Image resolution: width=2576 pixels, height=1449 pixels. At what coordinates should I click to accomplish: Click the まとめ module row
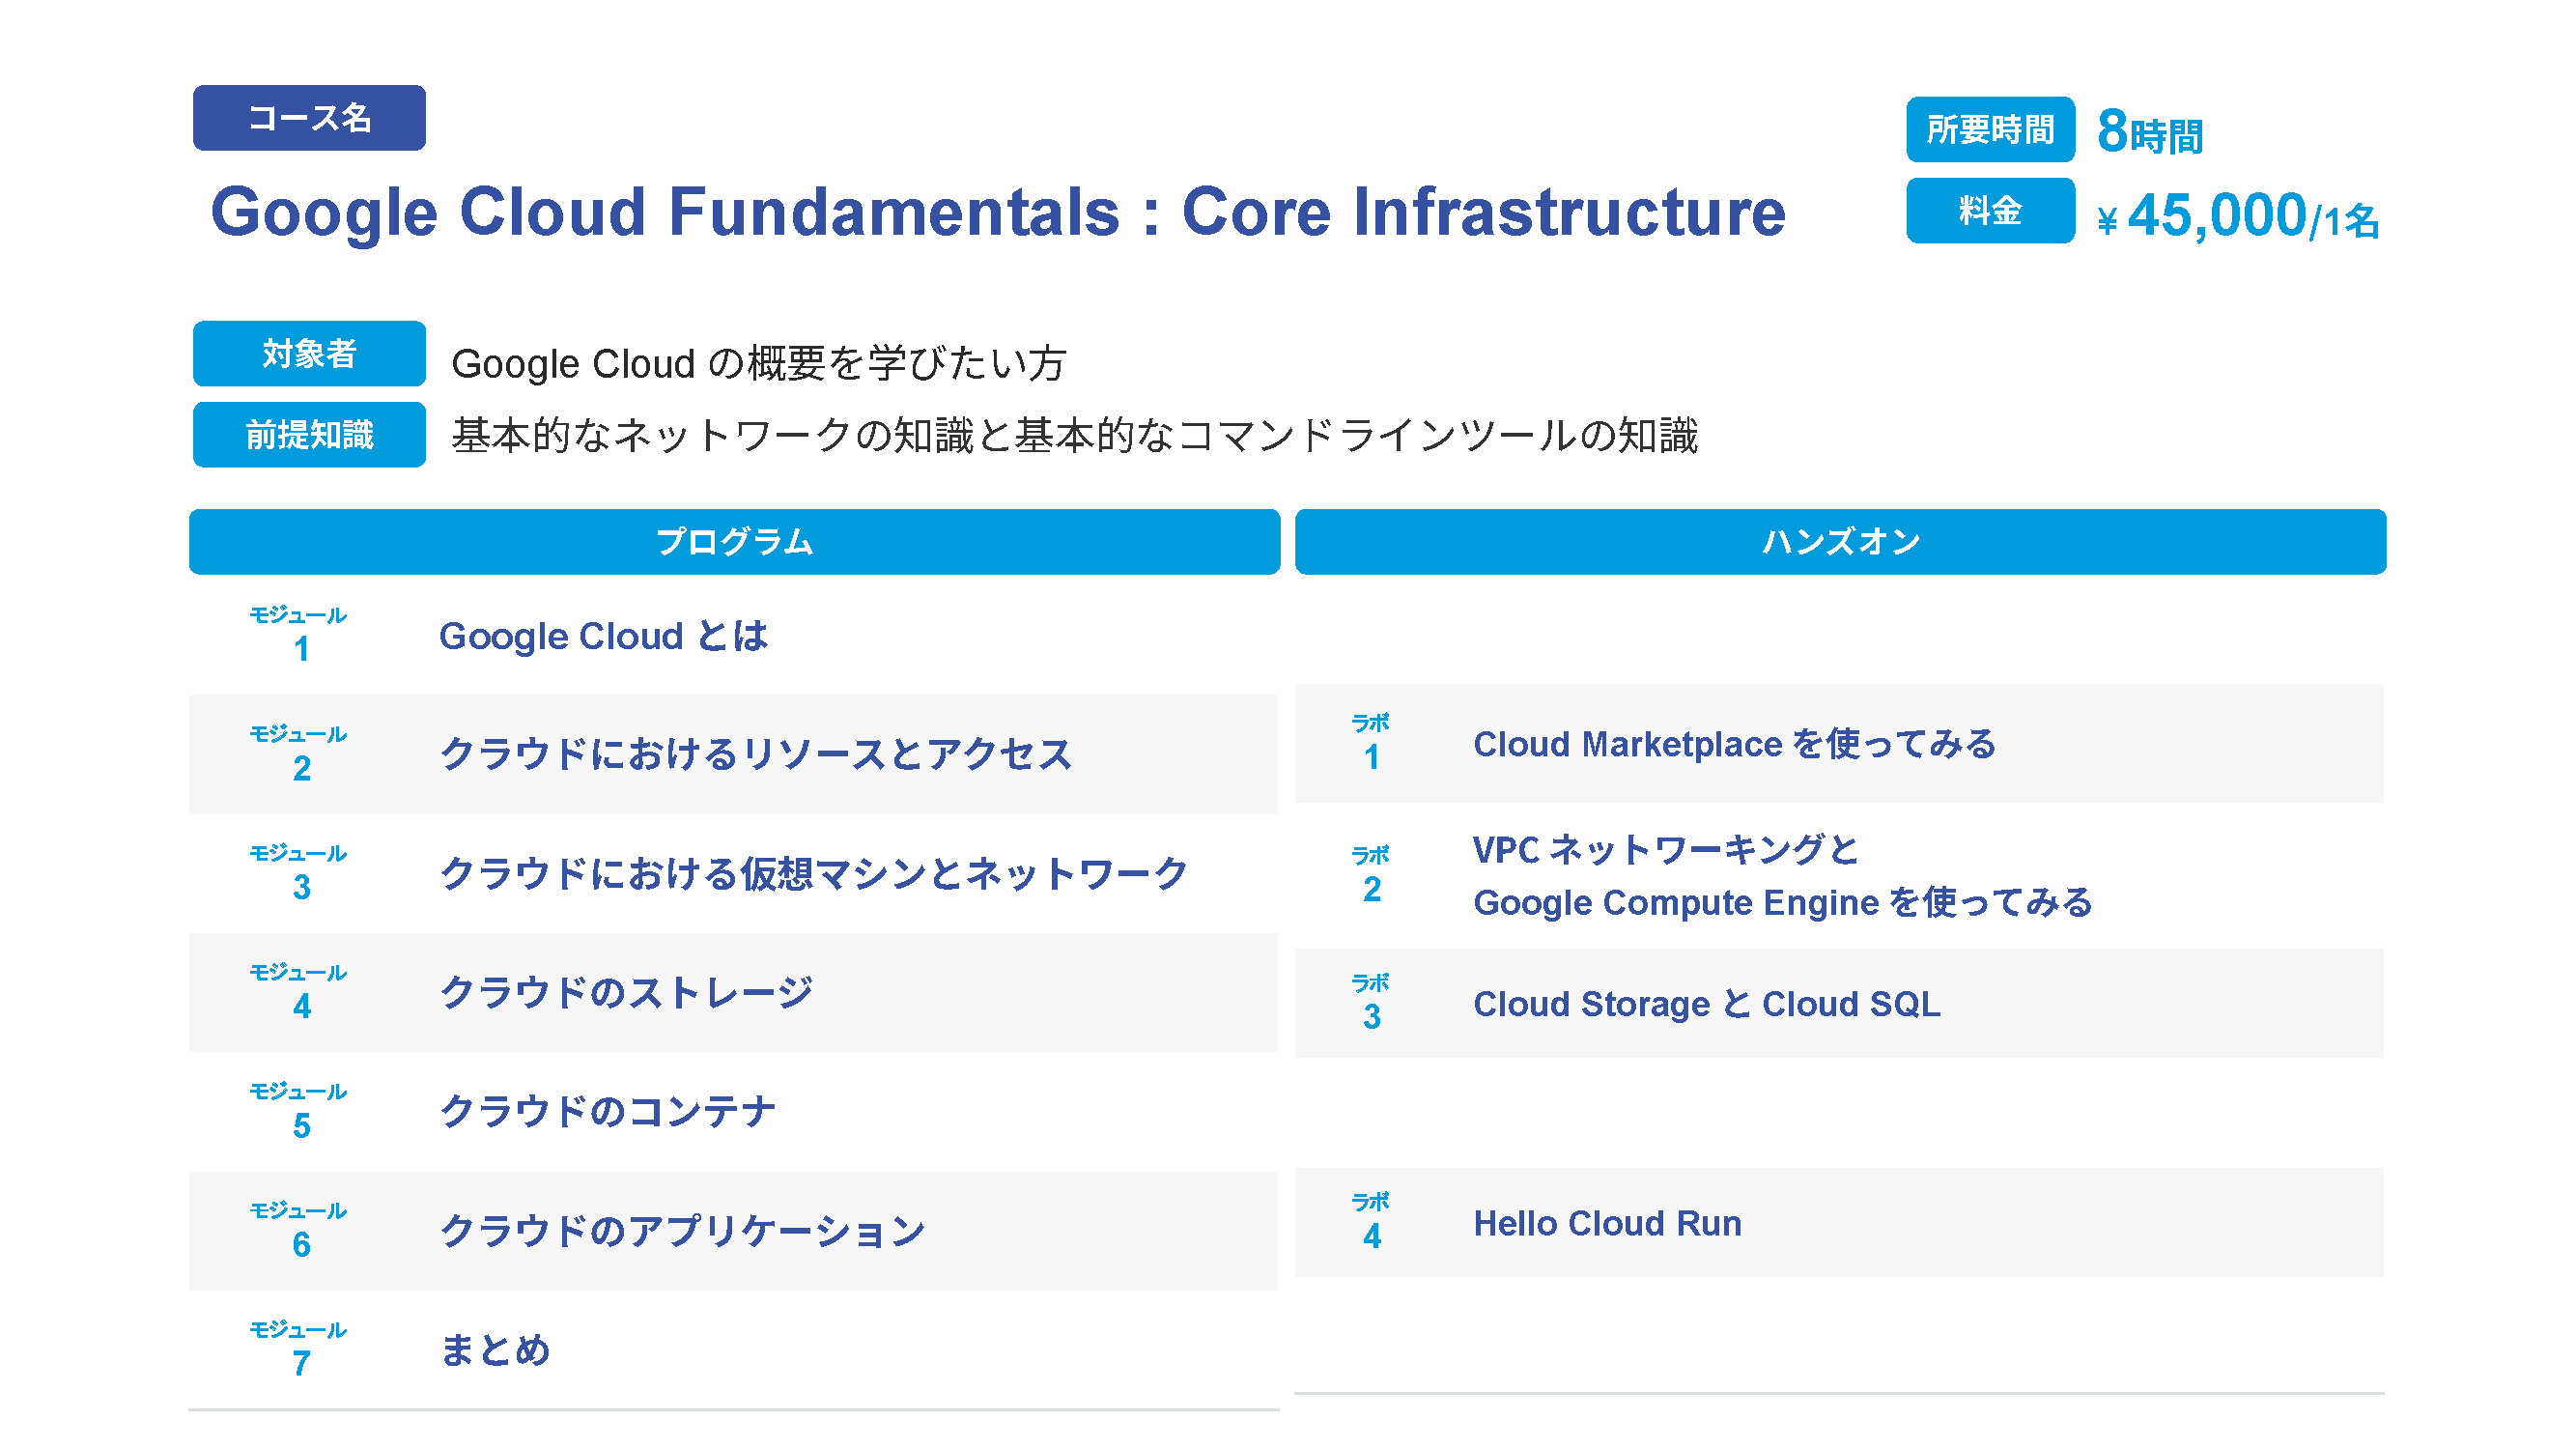tap(495, 1349)
